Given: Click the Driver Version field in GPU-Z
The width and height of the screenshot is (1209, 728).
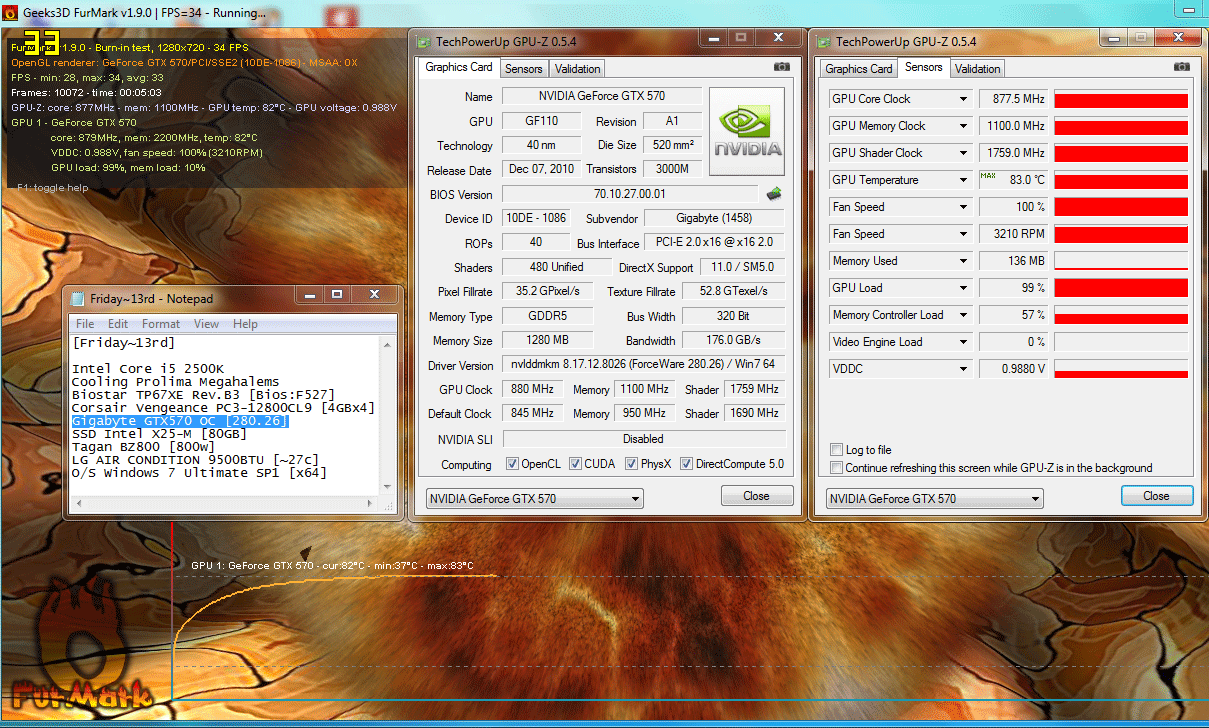Looking at the screenshot, I should [643, 365].
